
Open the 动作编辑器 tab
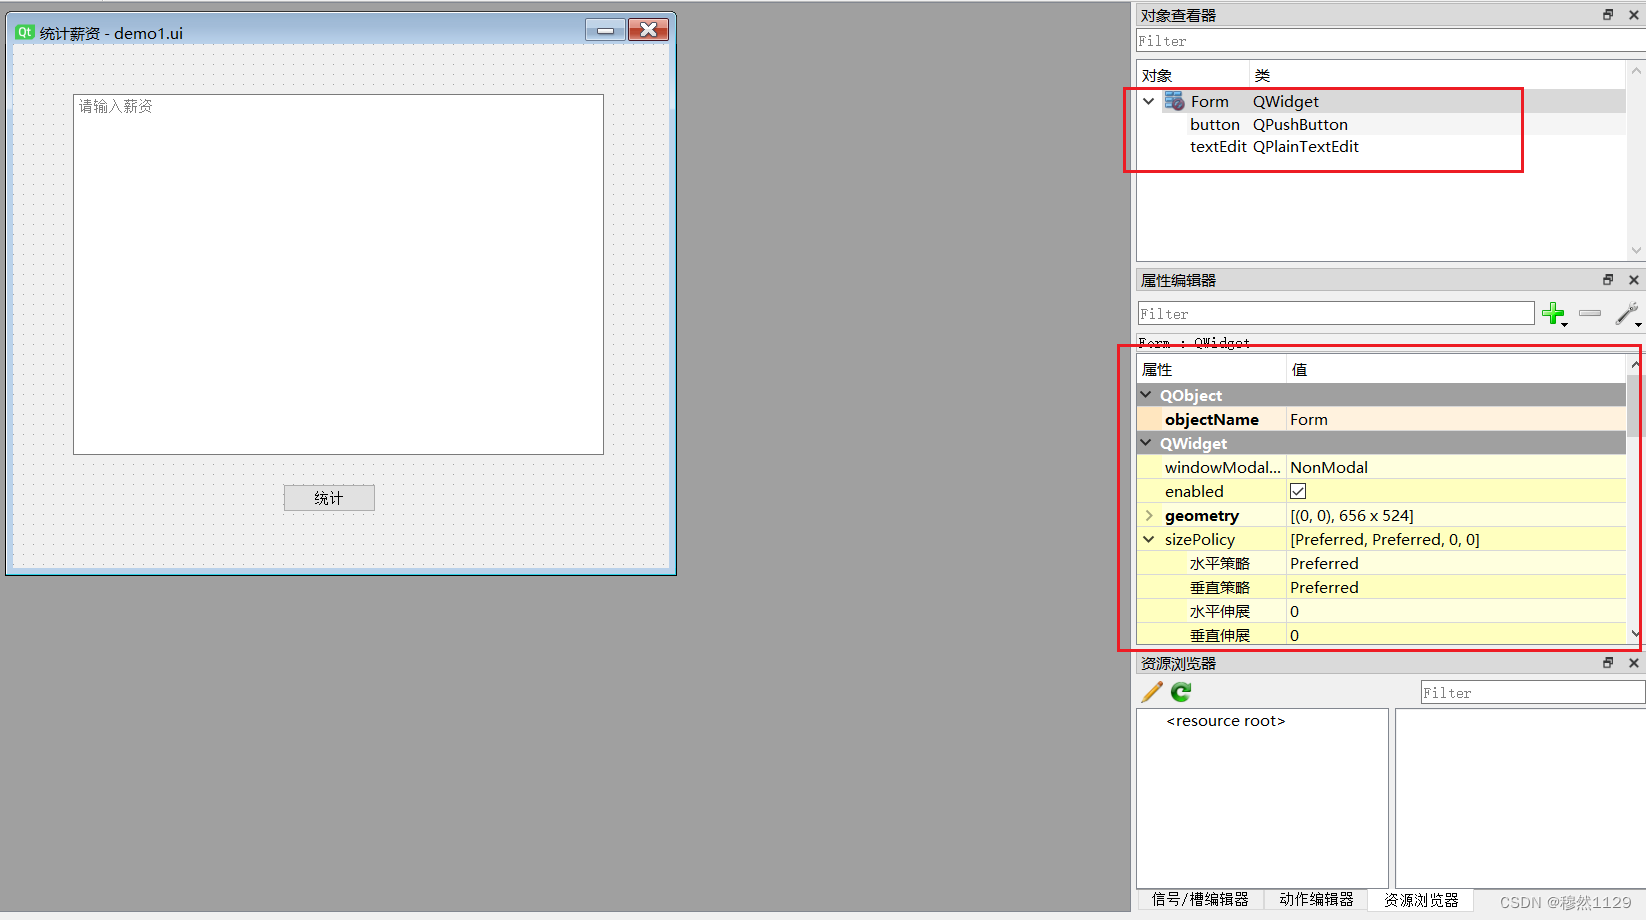[x=1315, y=899]
